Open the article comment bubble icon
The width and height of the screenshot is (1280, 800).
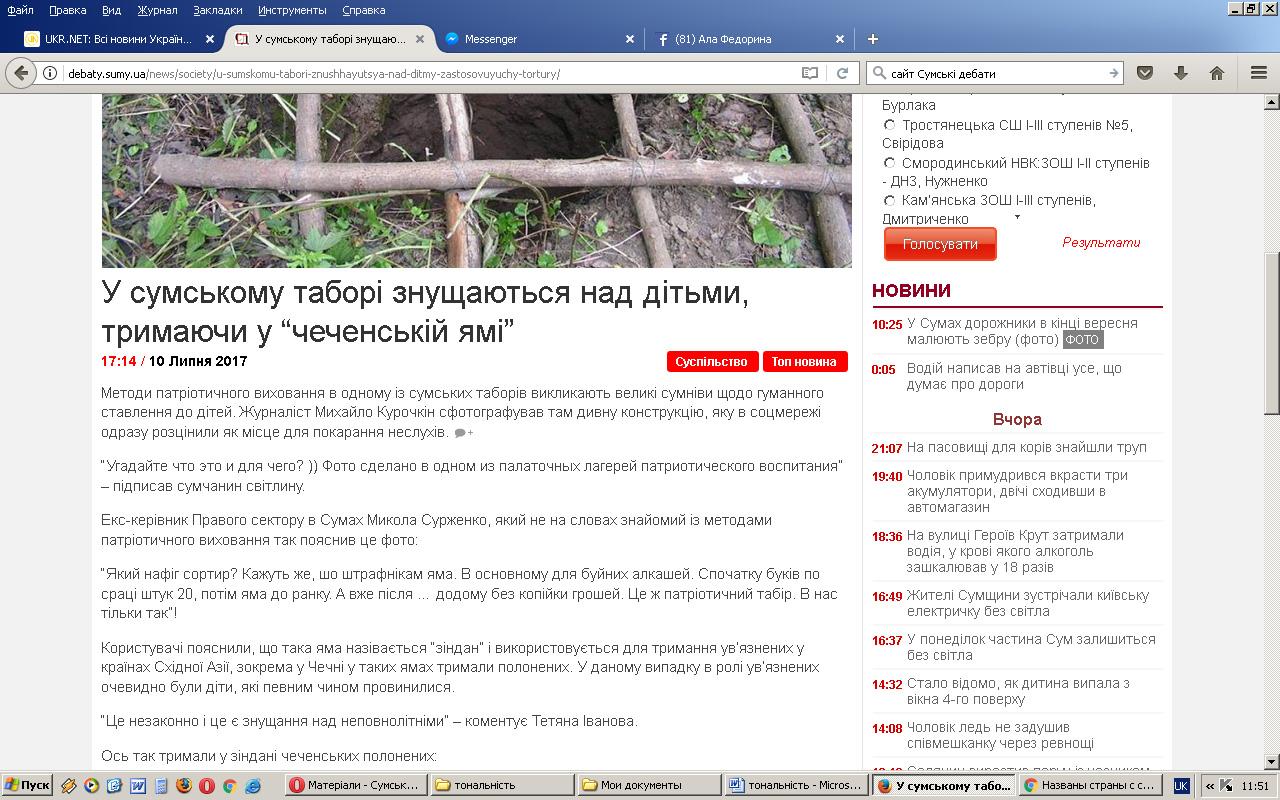point(463,433)
